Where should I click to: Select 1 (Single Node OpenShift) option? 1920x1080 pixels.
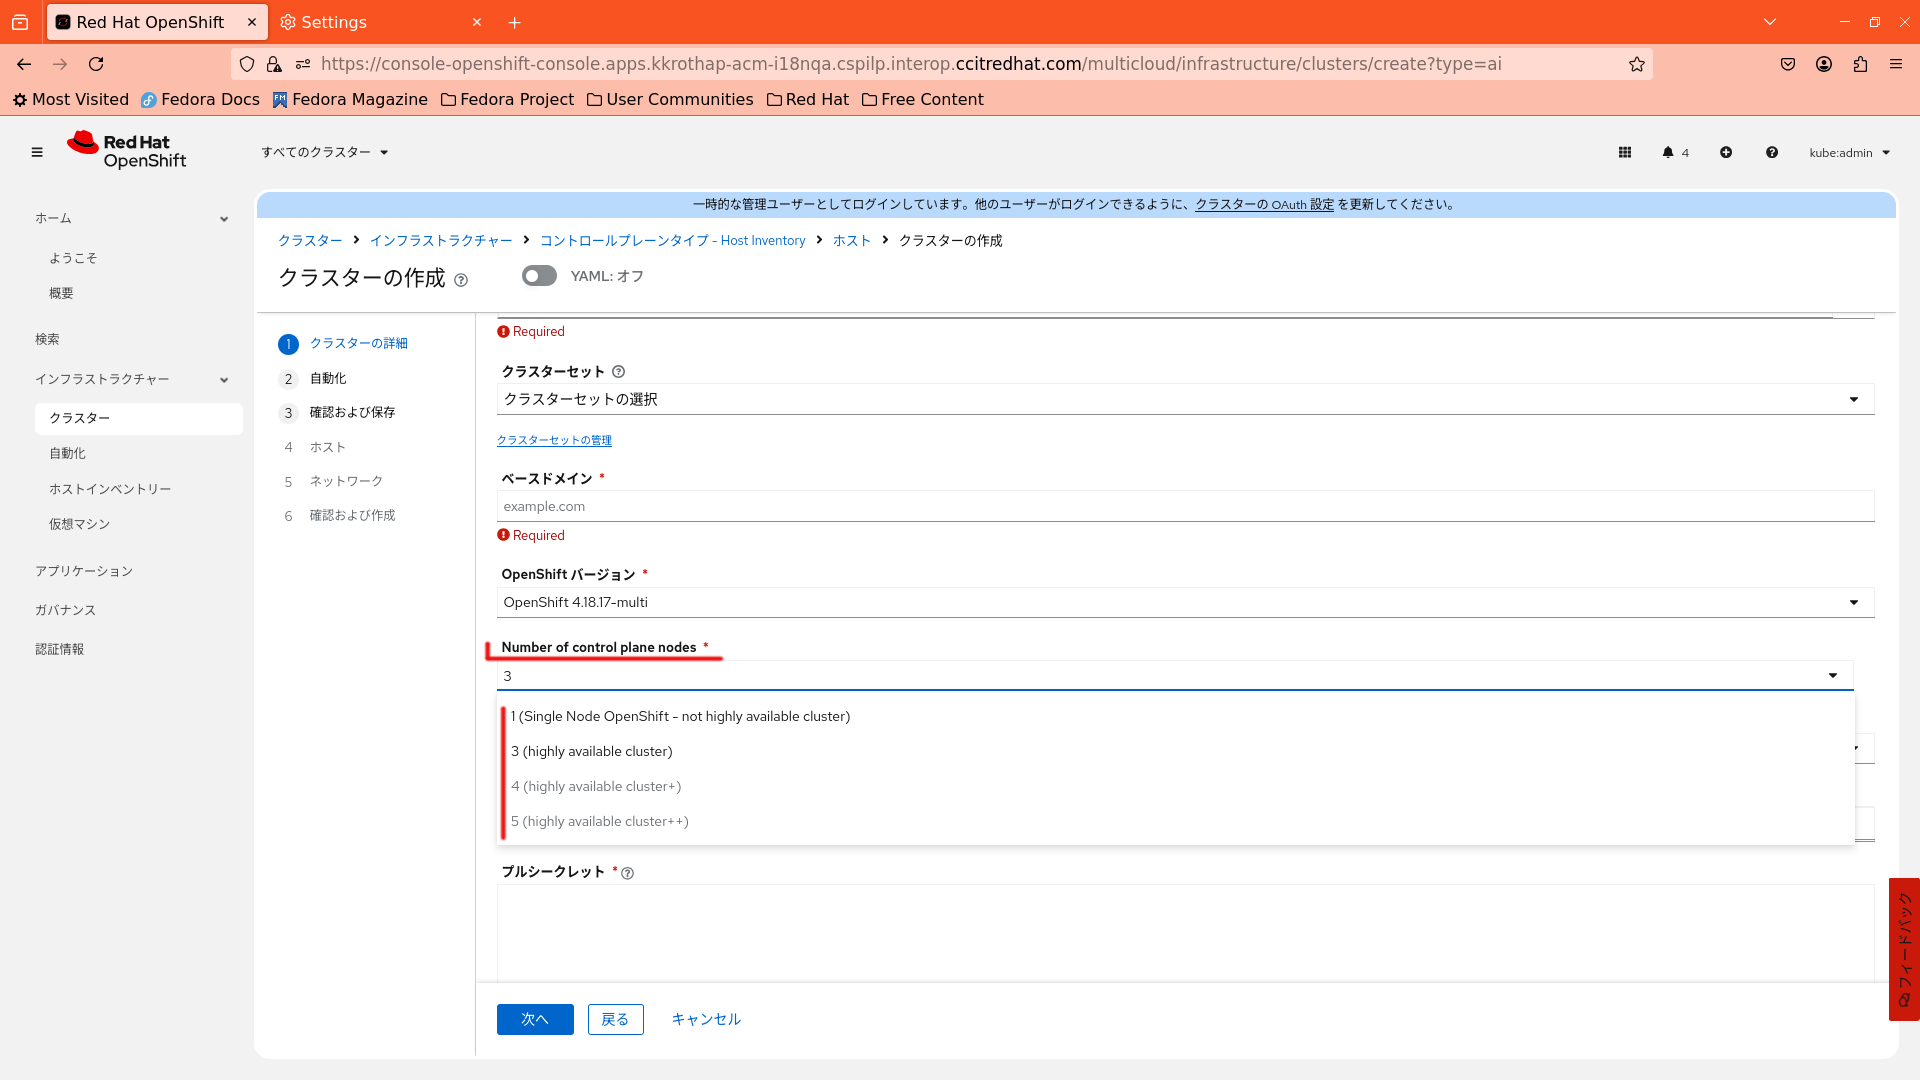pyautogui.click(x=680, y=716)
